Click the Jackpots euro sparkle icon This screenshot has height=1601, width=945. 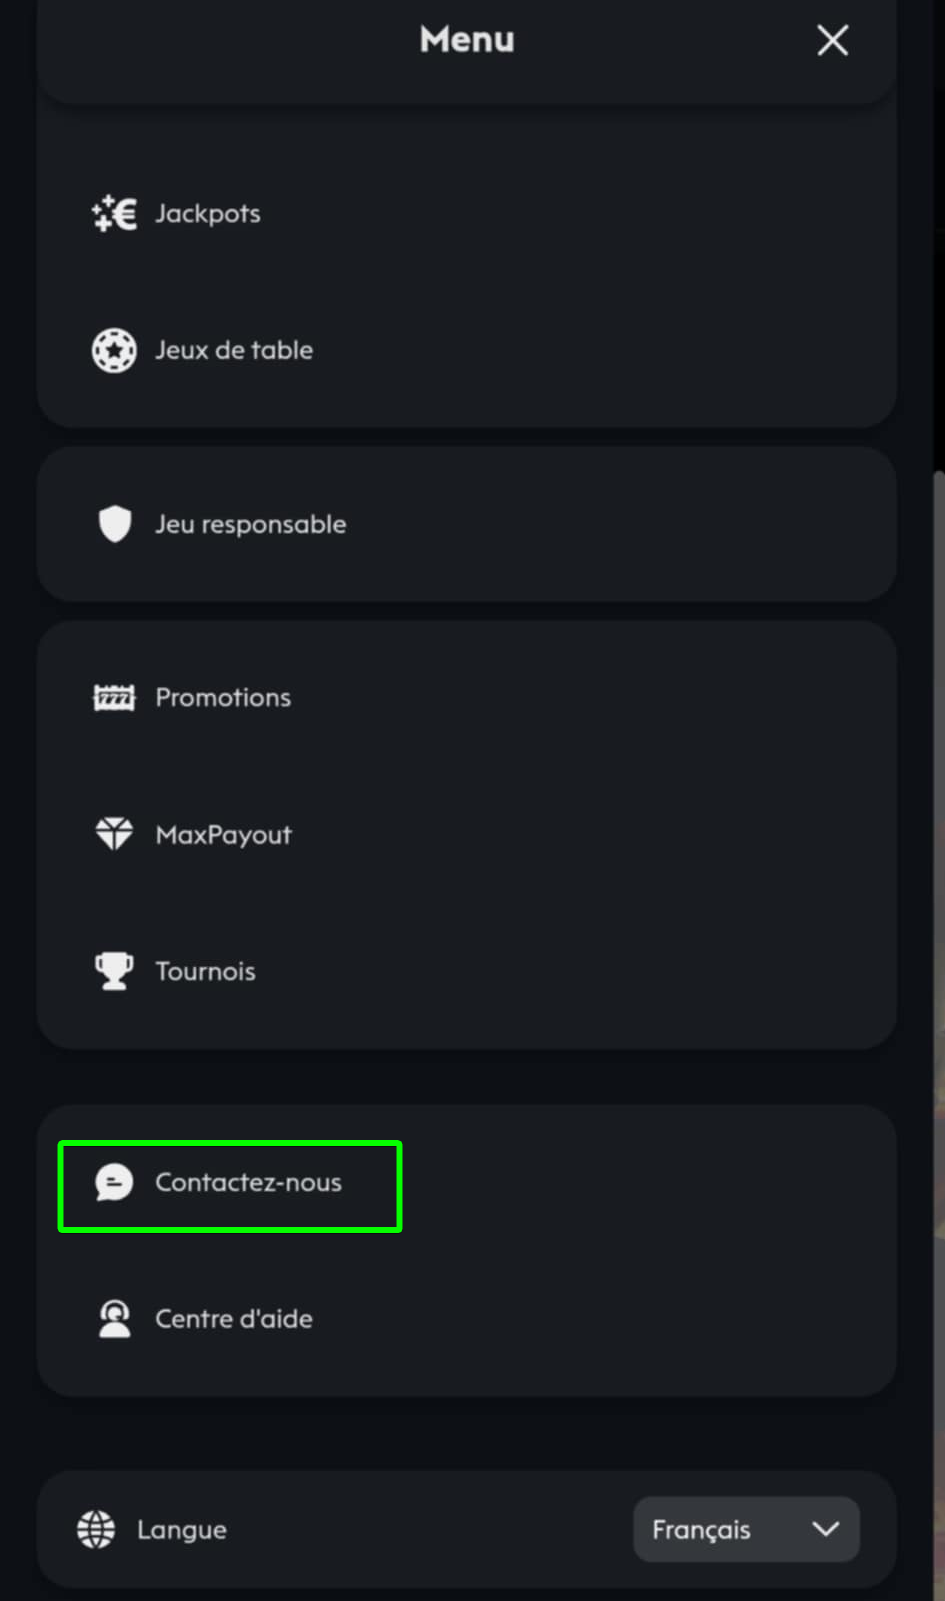(114, 214)
